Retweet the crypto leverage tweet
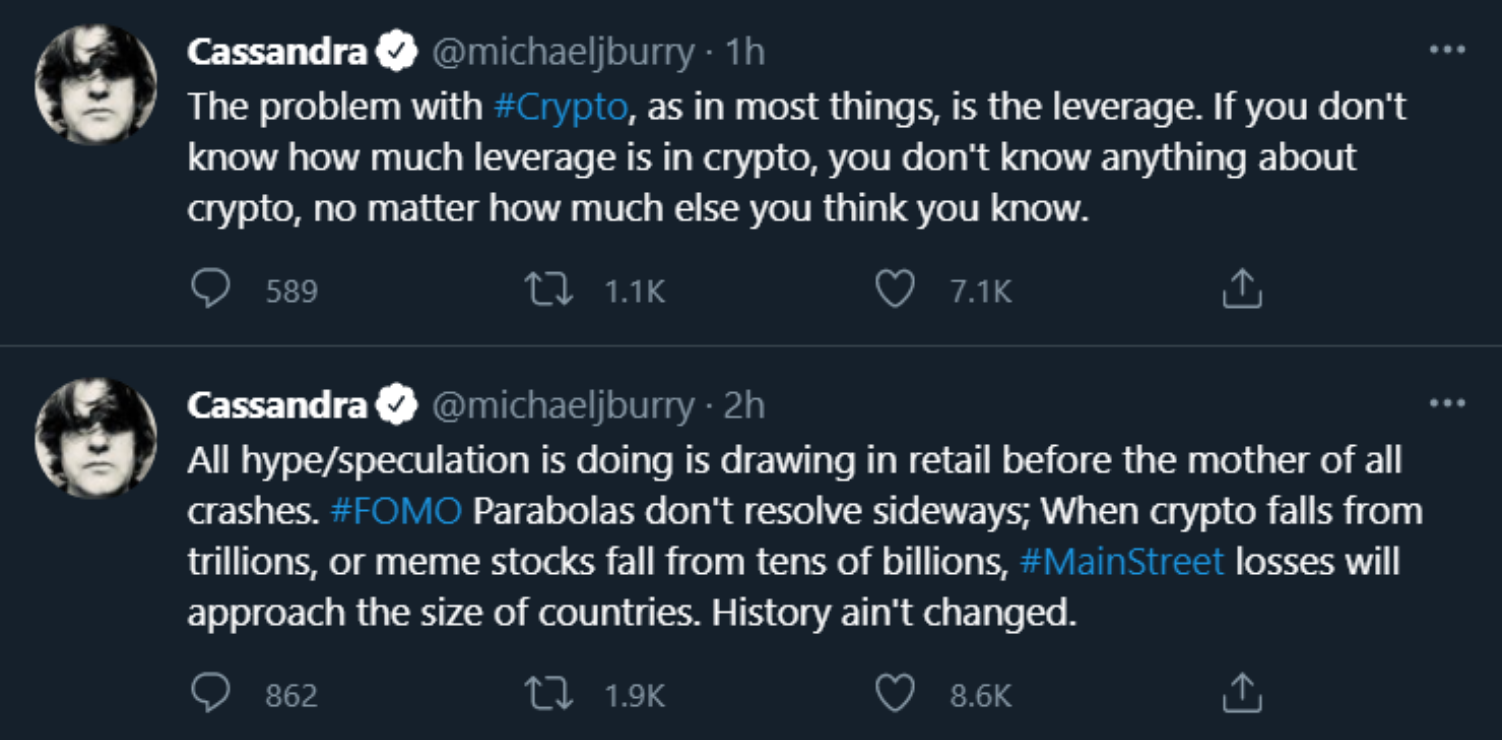The height and width of the screenshot is (740, 1502). tap(548, 290)
